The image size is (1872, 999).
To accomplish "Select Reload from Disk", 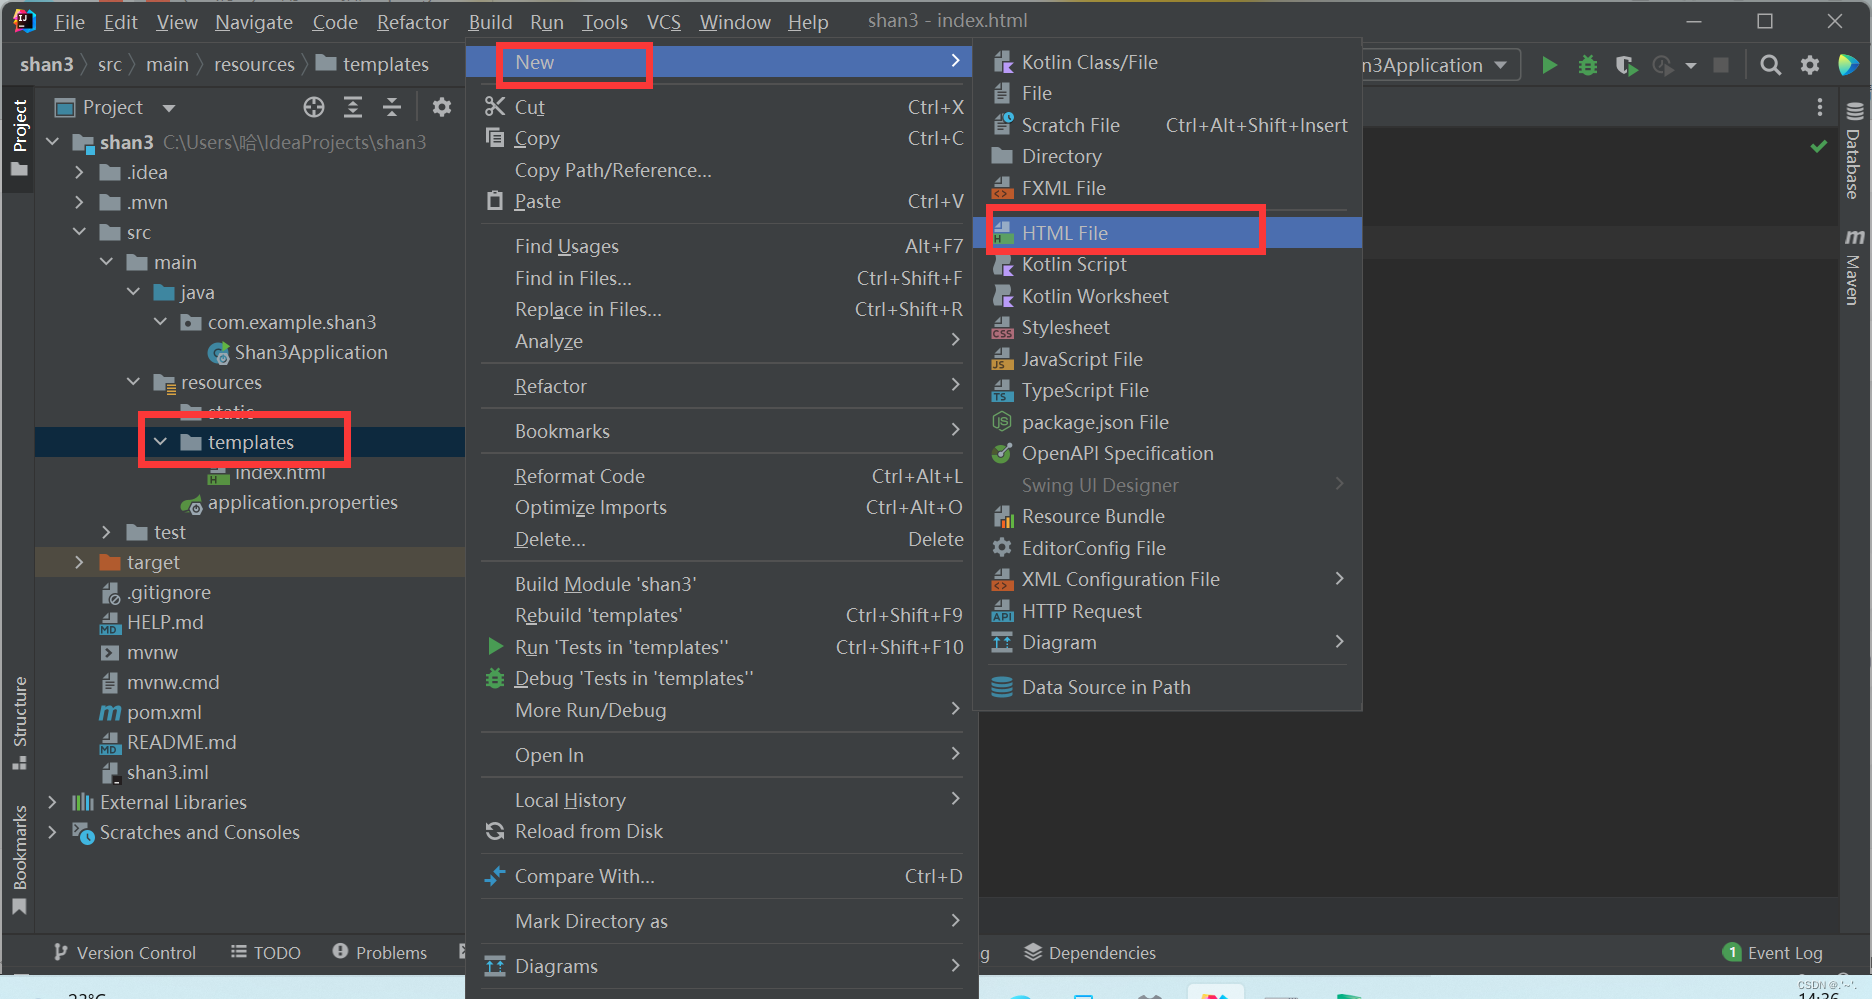I will [x=722, y=831].
